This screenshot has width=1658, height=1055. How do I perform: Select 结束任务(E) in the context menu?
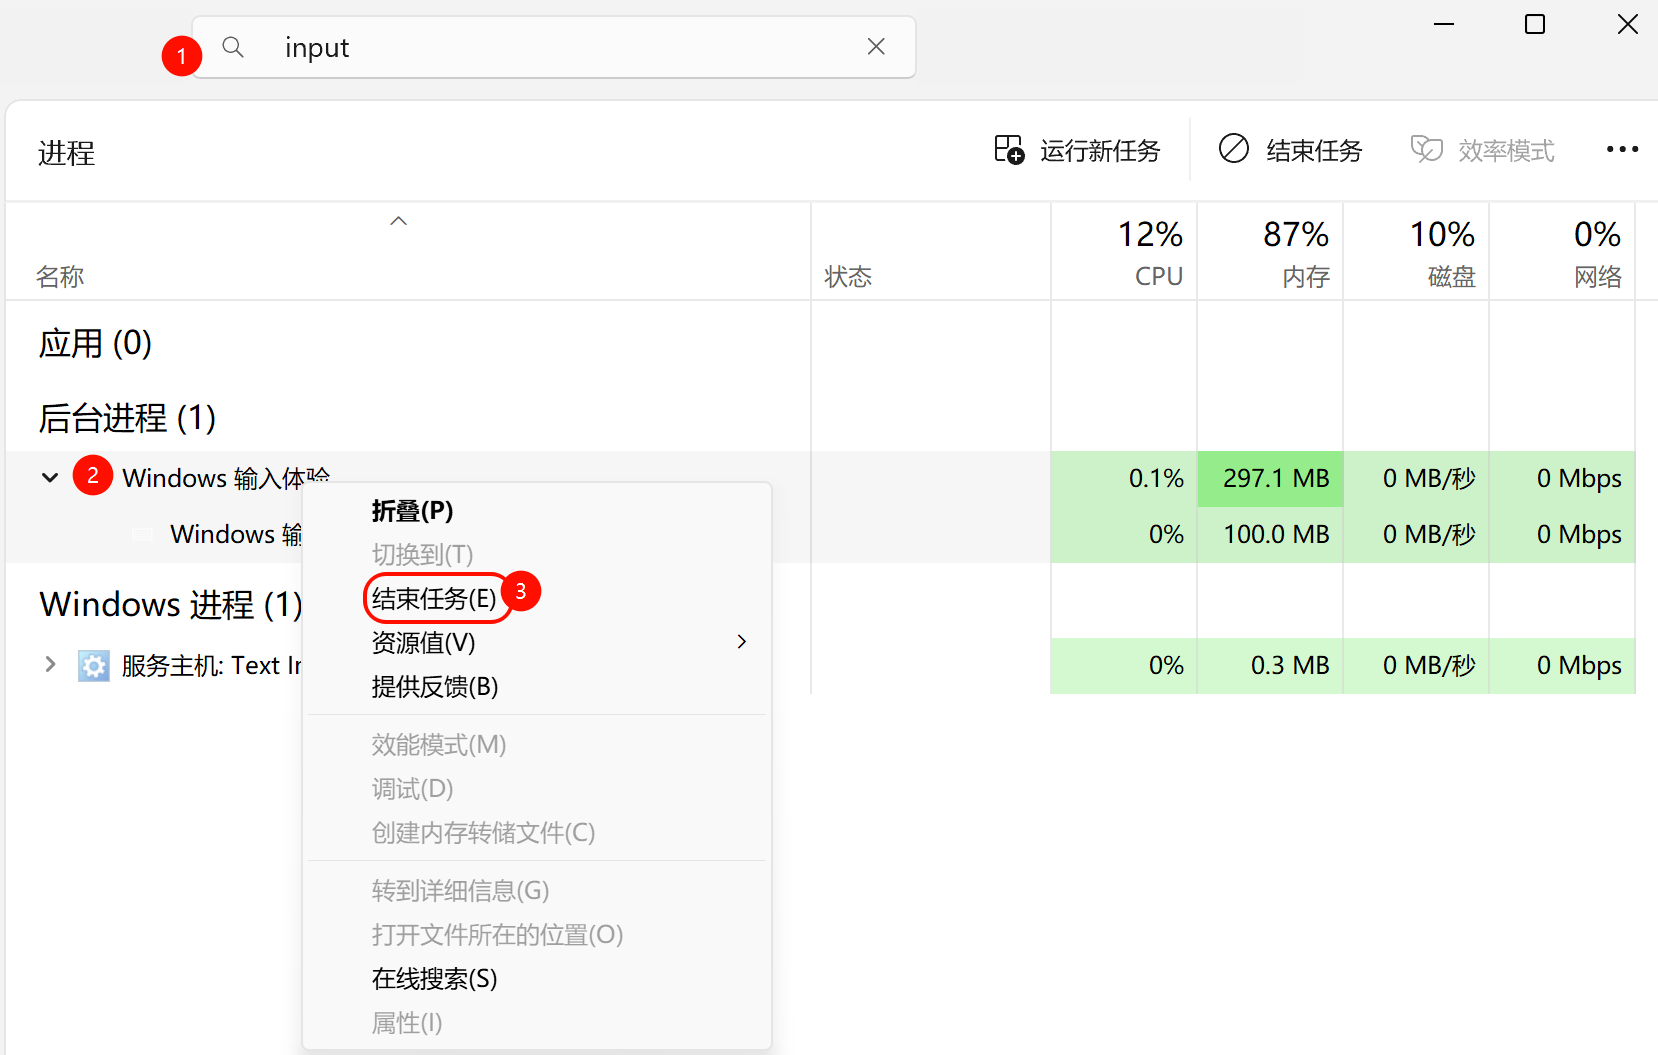point(434,599)
